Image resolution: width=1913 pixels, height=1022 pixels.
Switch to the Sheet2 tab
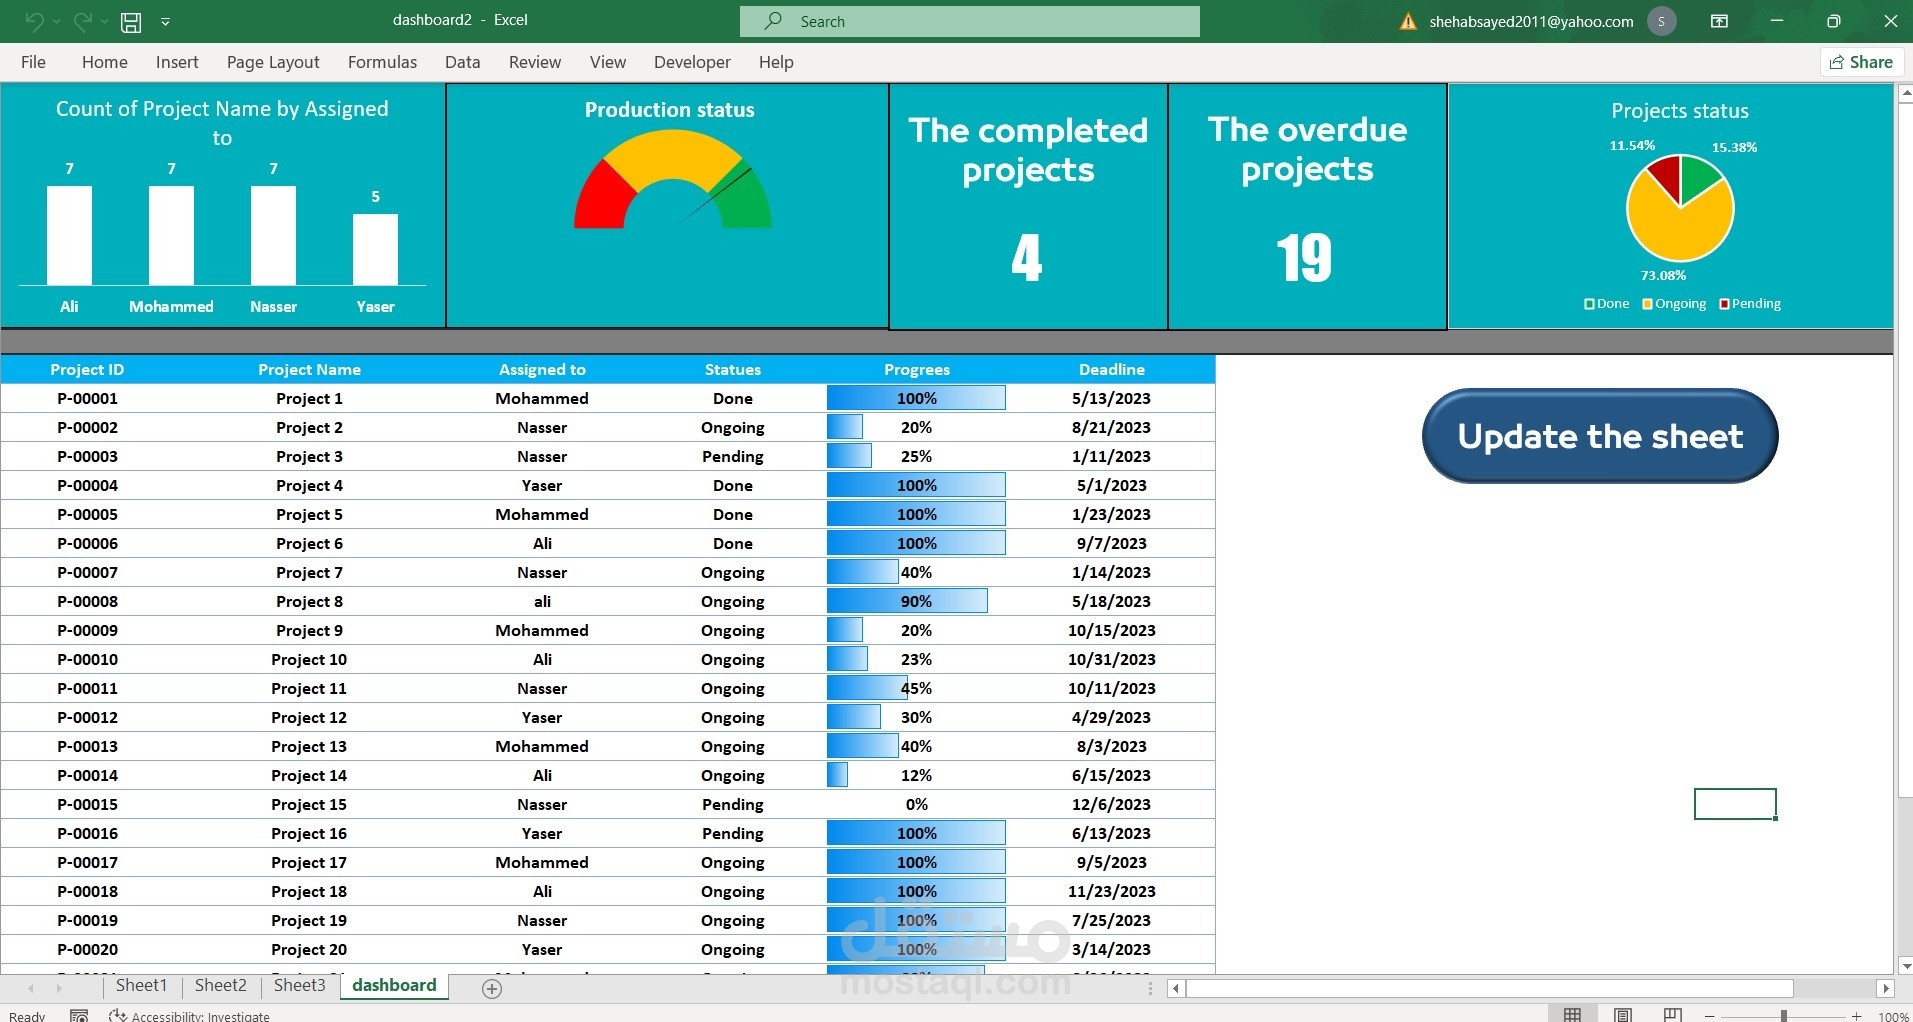pos(220,986)
